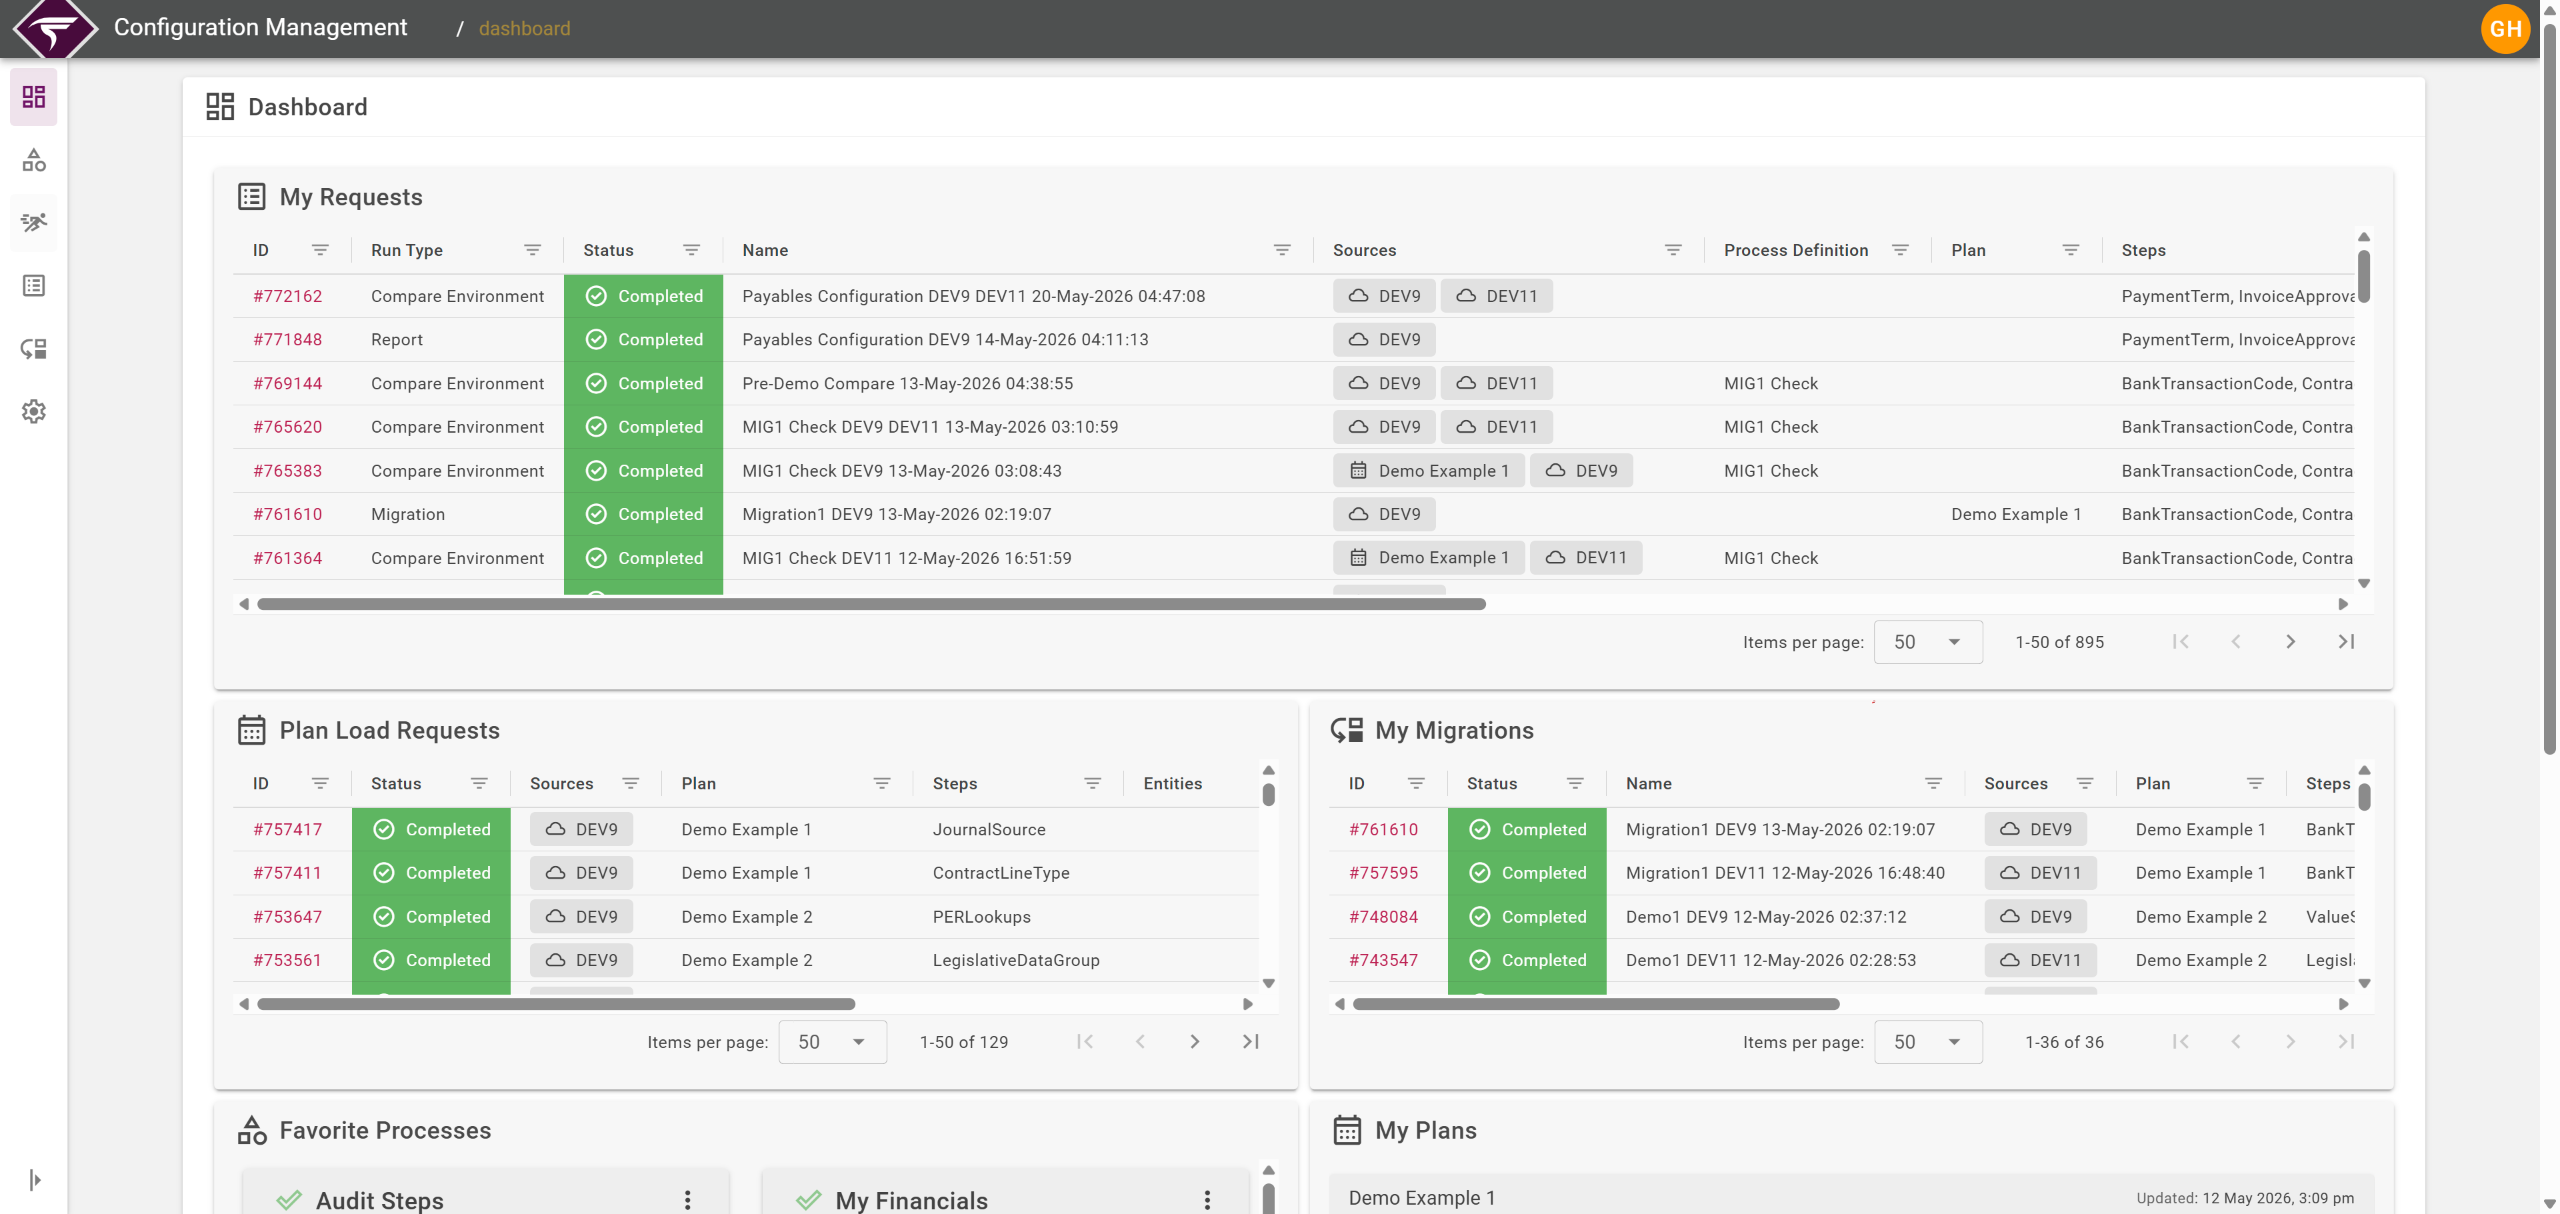Open My Requests items per page dropdown
The height and width of the screenshot is (1214, 2560).
click(x=1928, y=642)
